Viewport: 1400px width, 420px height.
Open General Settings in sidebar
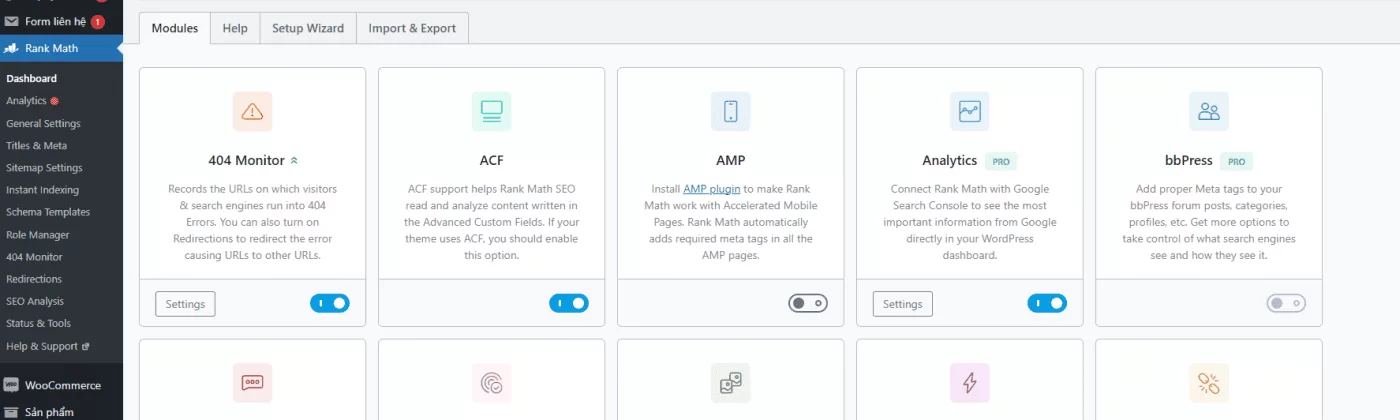click(x=43, y=123)
